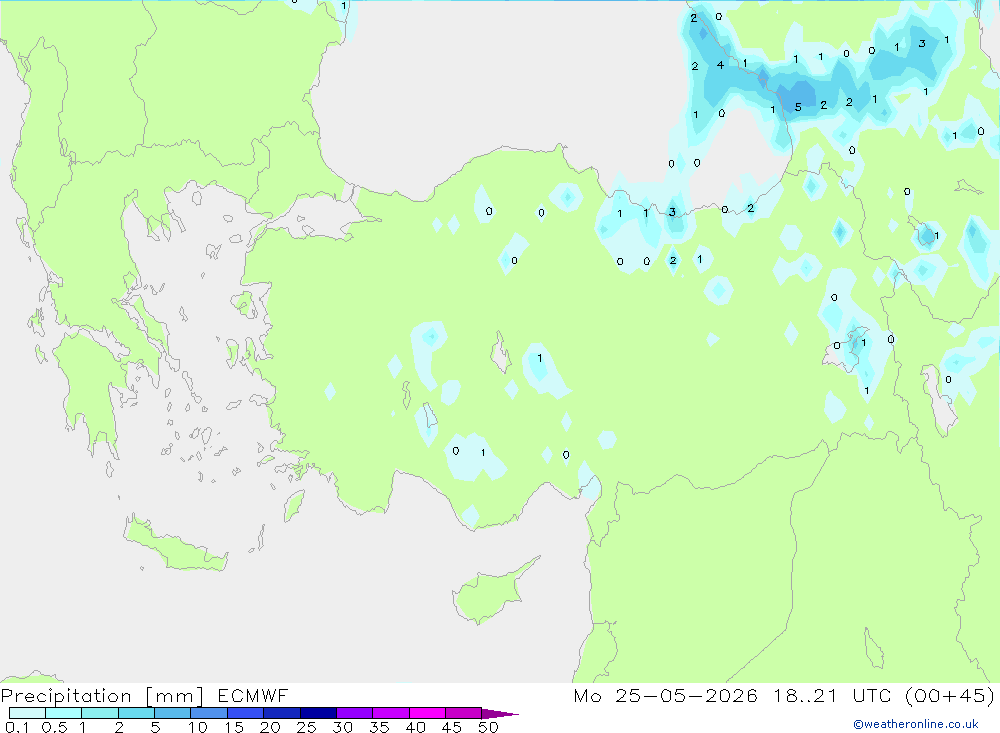
Task: Click the legend swatch between 45 and 50
Action: pos(464,713)
